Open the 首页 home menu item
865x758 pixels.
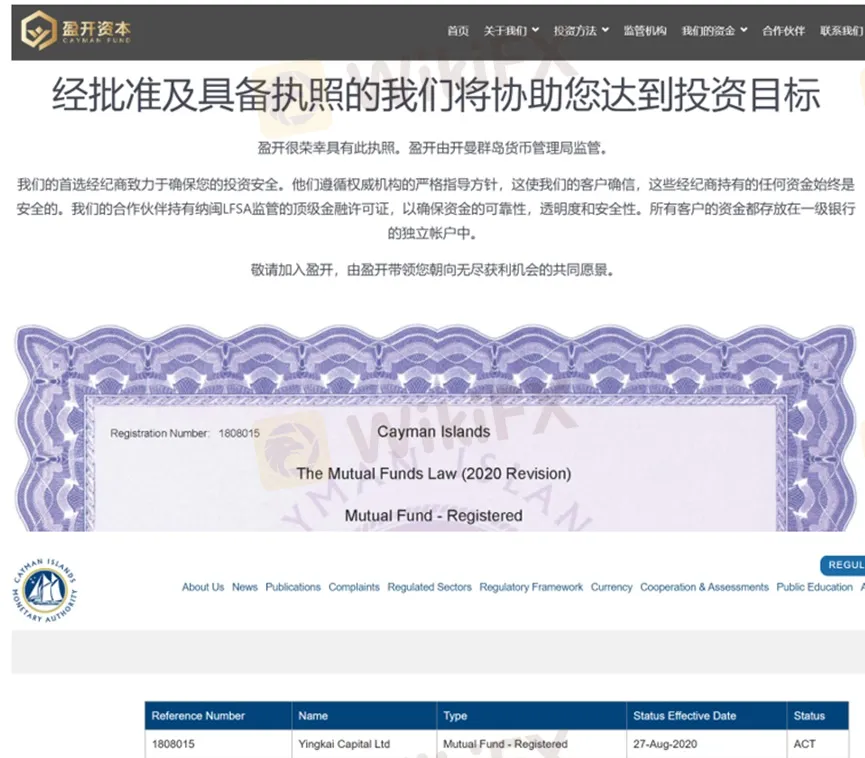(x=458, y=31)
